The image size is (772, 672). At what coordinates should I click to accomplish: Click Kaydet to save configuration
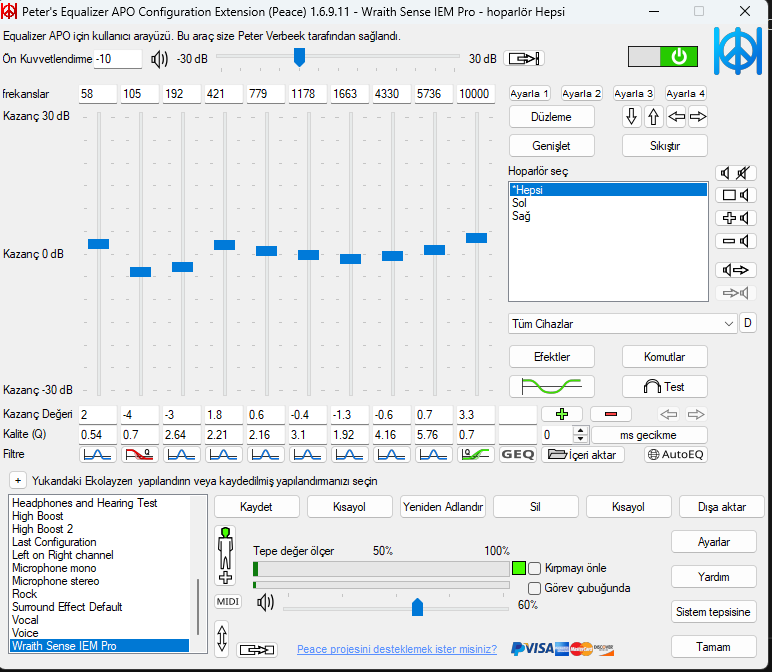[x=257, y=507]
